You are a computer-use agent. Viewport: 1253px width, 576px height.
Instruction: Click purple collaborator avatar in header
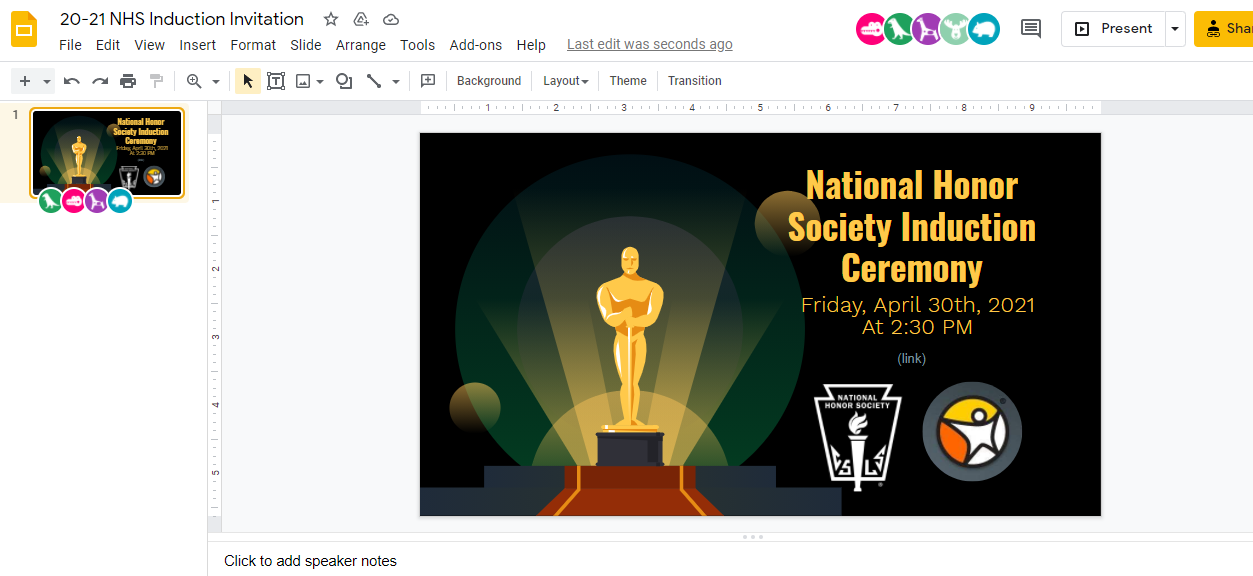click(x=928, y=29)
